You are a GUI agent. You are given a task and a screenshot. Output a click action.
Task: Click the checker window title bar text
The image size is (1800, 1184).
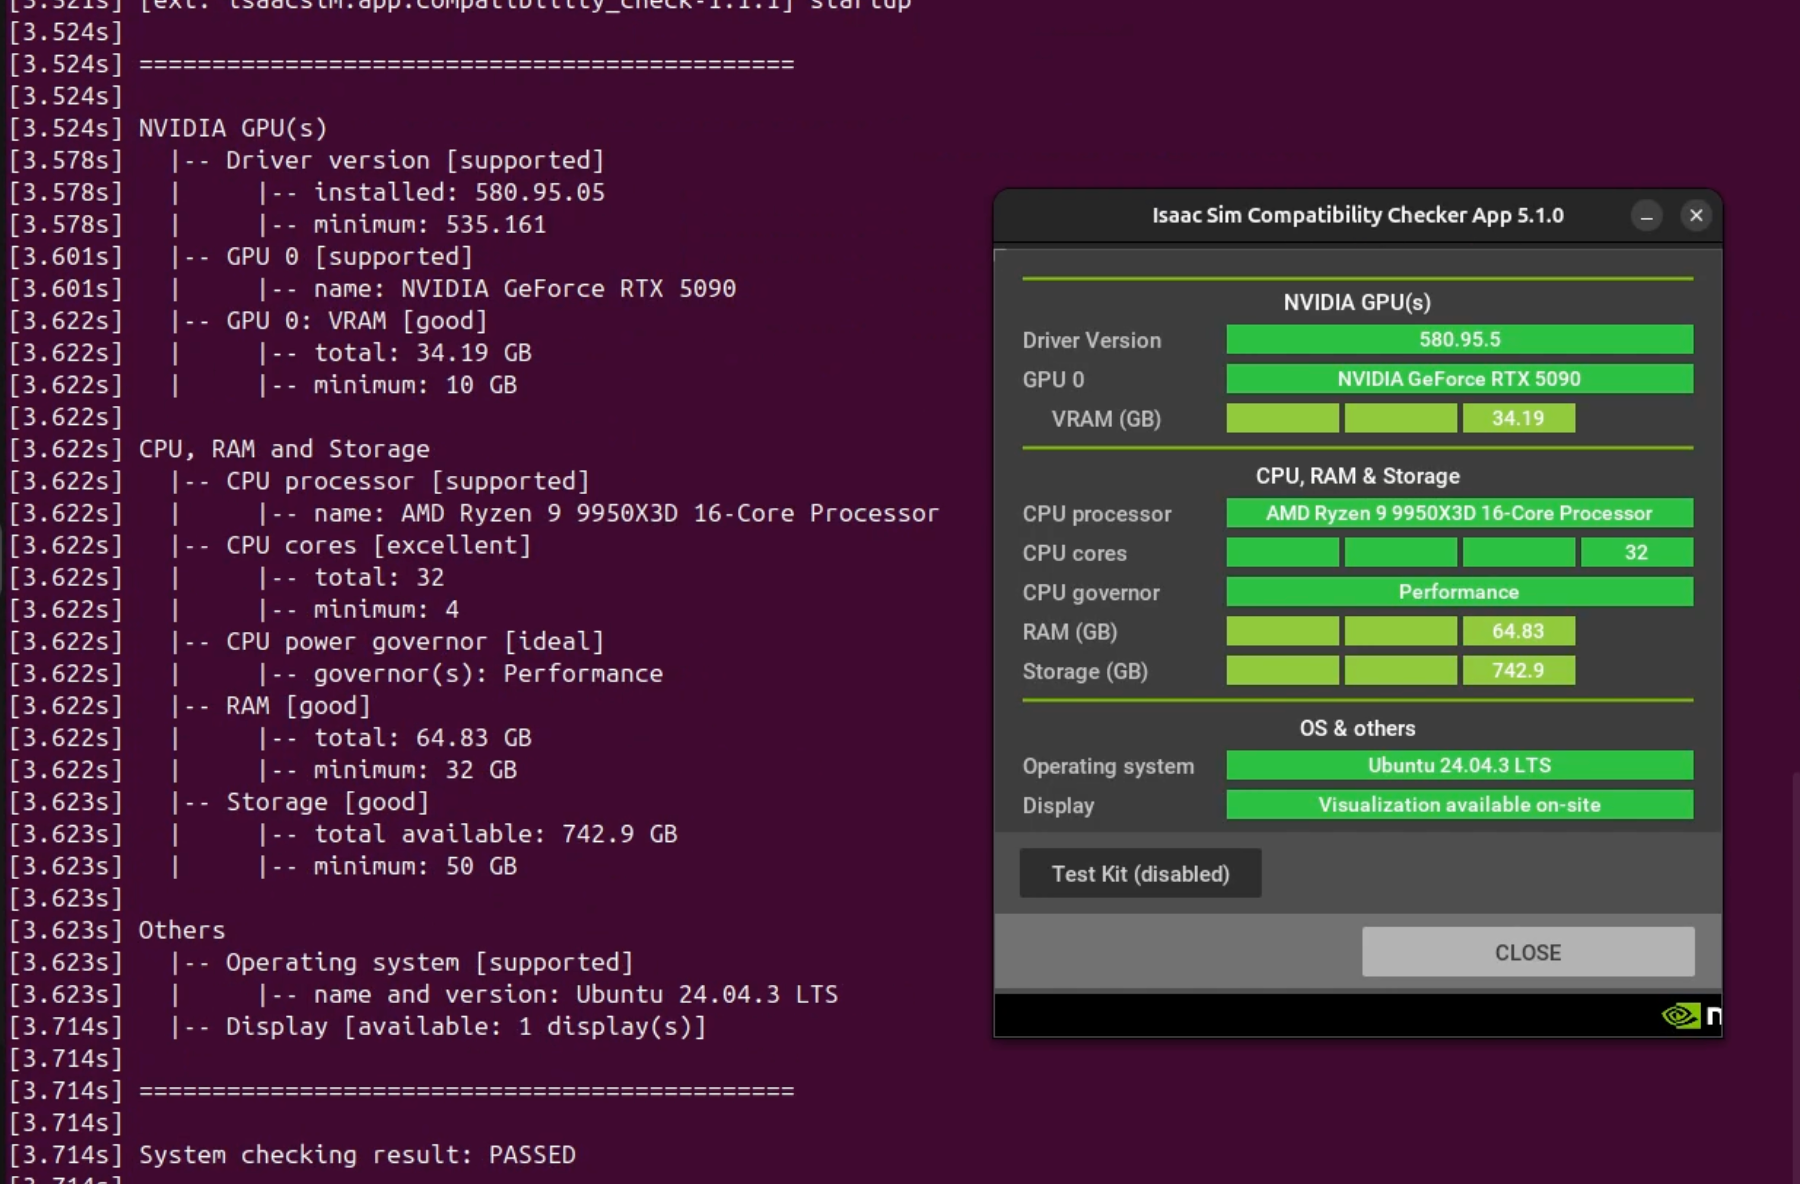(x=1357, y=216)
